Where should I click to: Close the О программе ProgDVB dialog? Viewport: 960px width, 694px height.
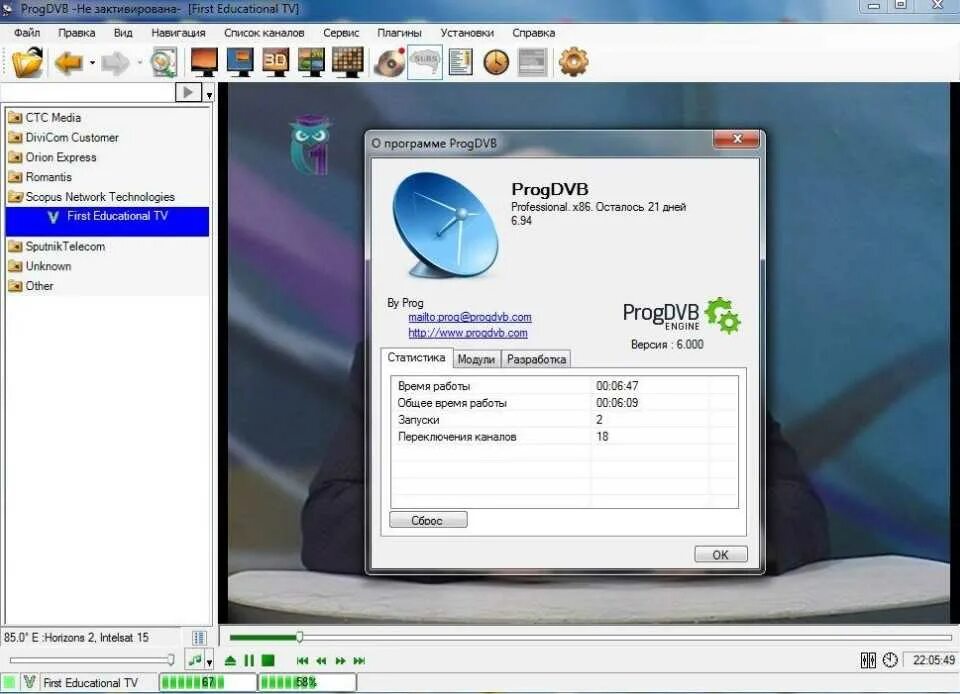click(737, 139)
